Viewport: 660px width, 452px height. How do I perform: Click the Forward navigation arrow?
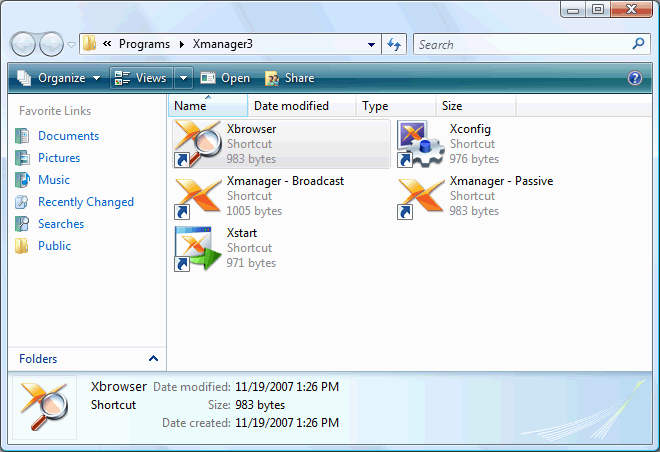point(51,44)
